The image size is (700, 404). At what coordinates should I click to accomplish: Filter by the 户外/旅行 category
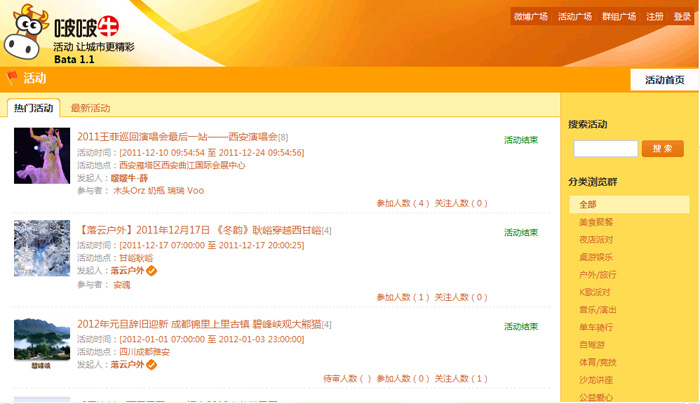tap(597, 274)
